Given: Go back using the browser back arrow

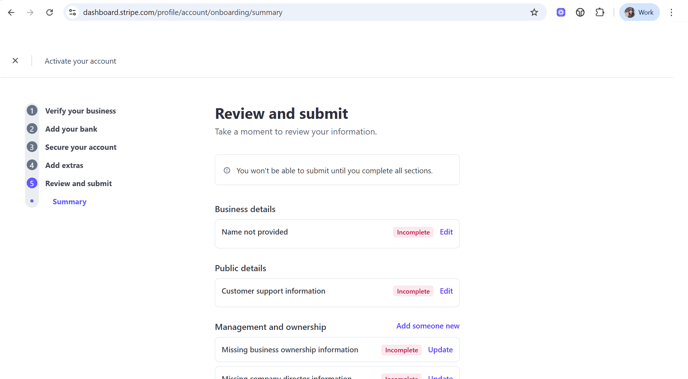Looking at the screenshot, I should pos(11,12).
